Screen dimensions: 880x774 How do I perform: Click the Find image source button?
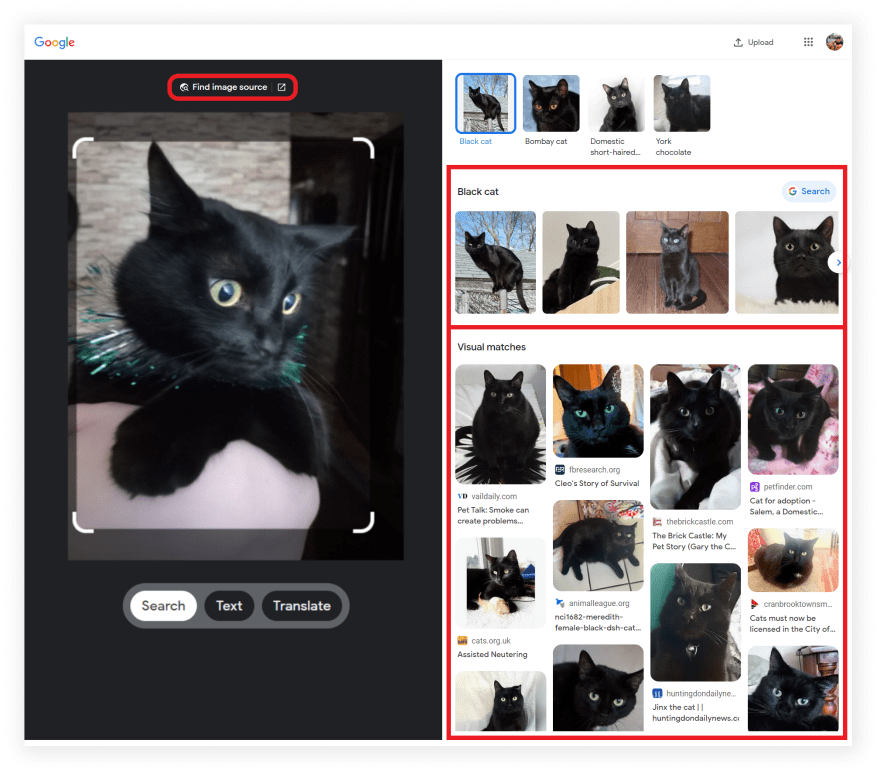[232, 87]
